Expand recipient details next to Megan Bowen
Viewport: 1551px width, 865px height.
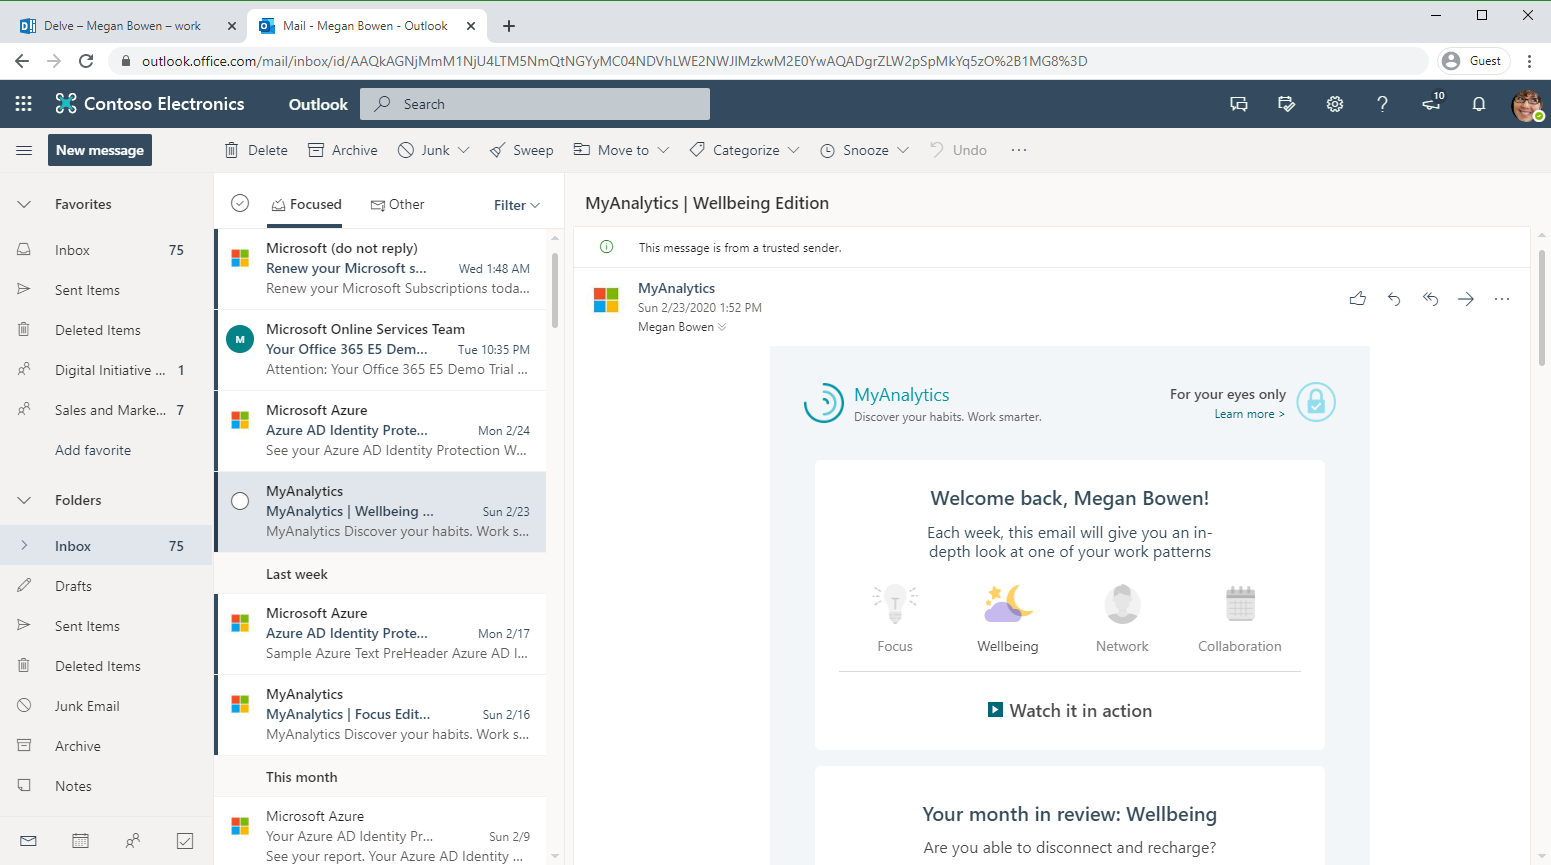pyautogui.click(x=722, y=327)
